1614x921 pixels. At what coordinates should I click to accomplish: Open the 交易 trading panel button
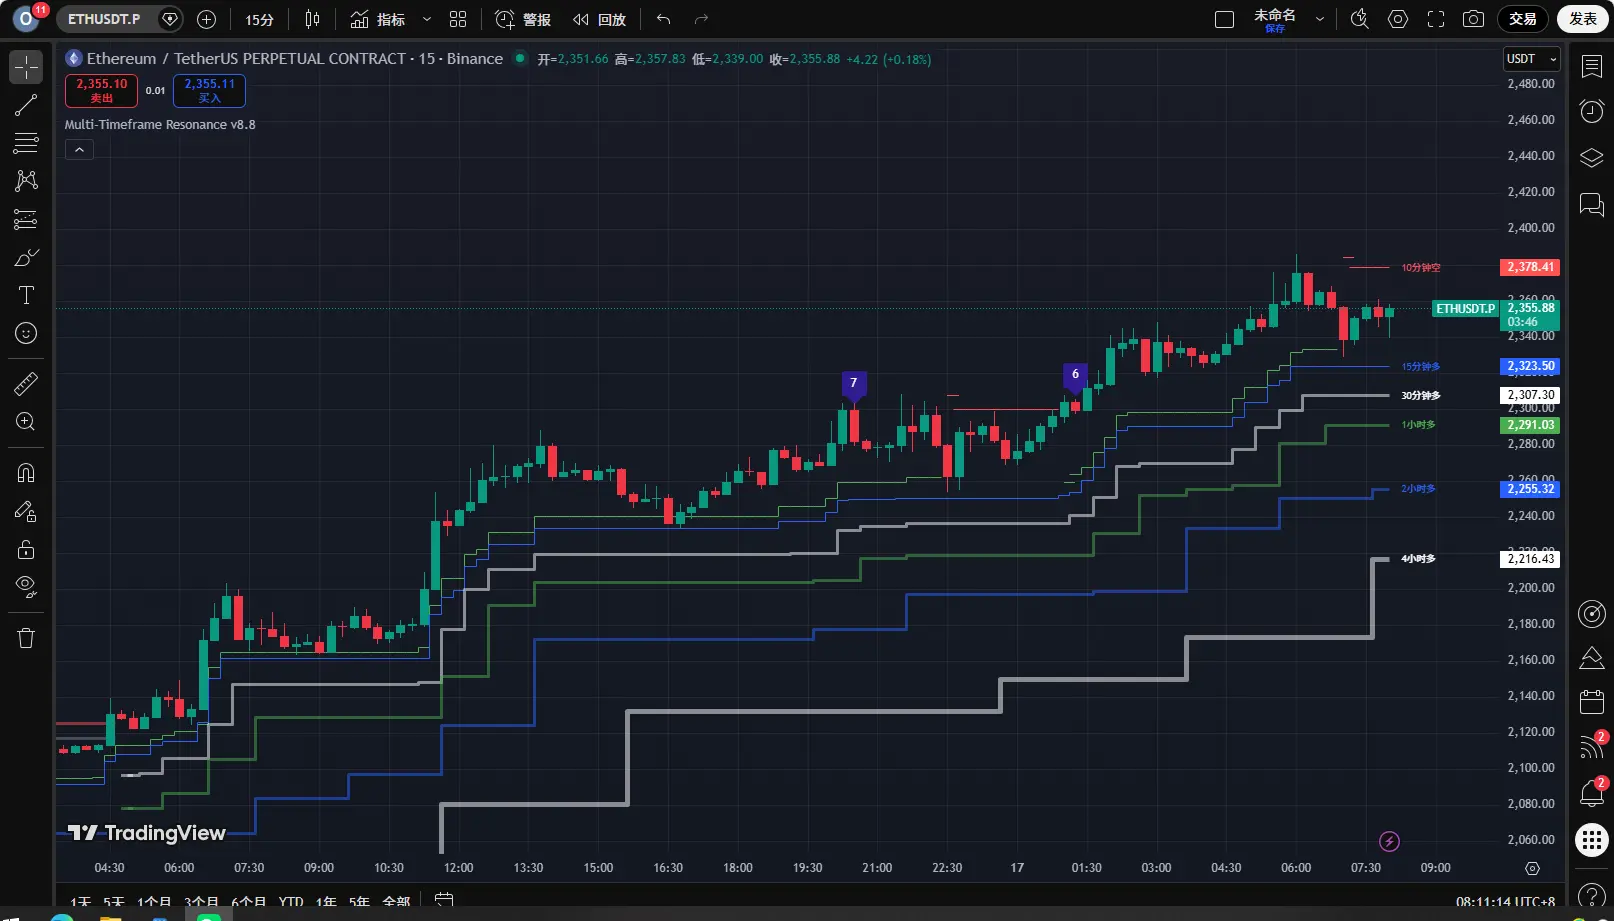pyautogui.click(x=1523, y=19)
